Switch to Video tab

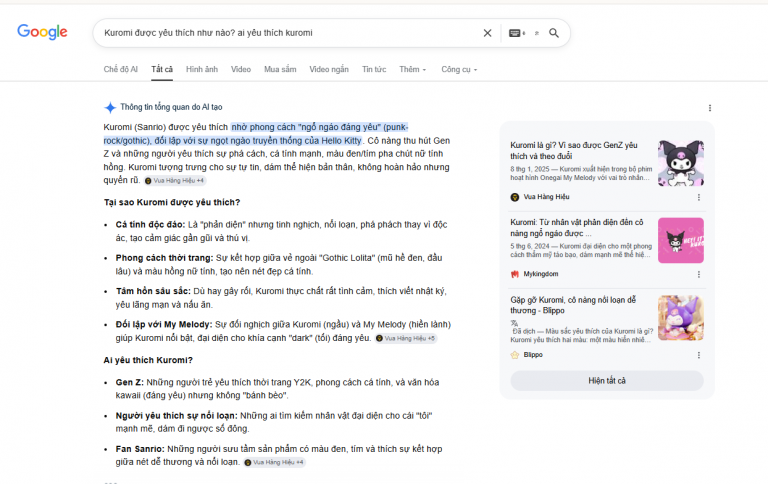tap(240, 69)
